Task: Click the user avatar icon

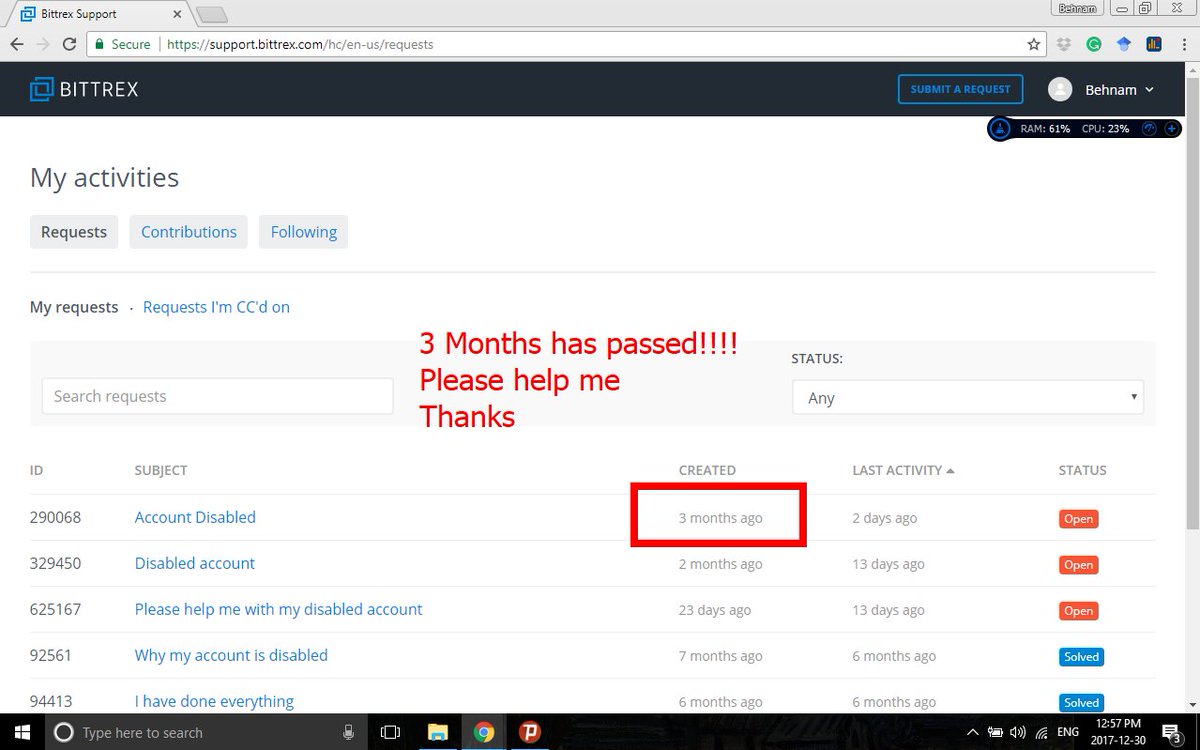Action: pyautogui.click(x=1060, y=89)
